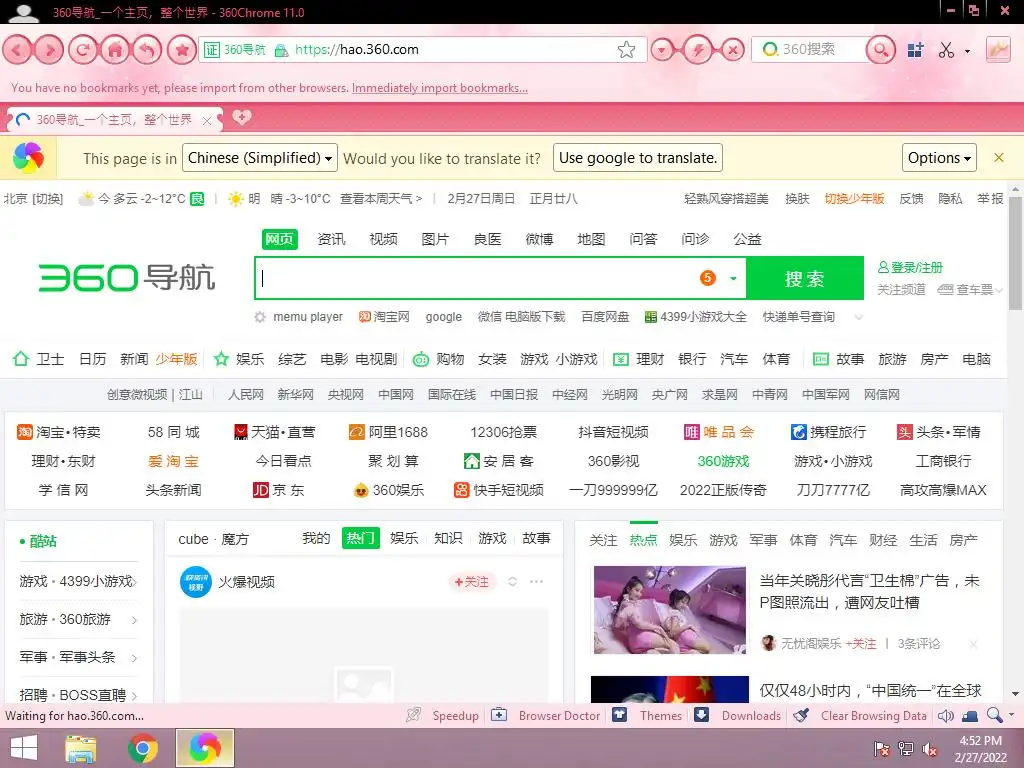1024x768 pixels.
Task: Click the browser Forward arrow button
Action: [50, 50]
